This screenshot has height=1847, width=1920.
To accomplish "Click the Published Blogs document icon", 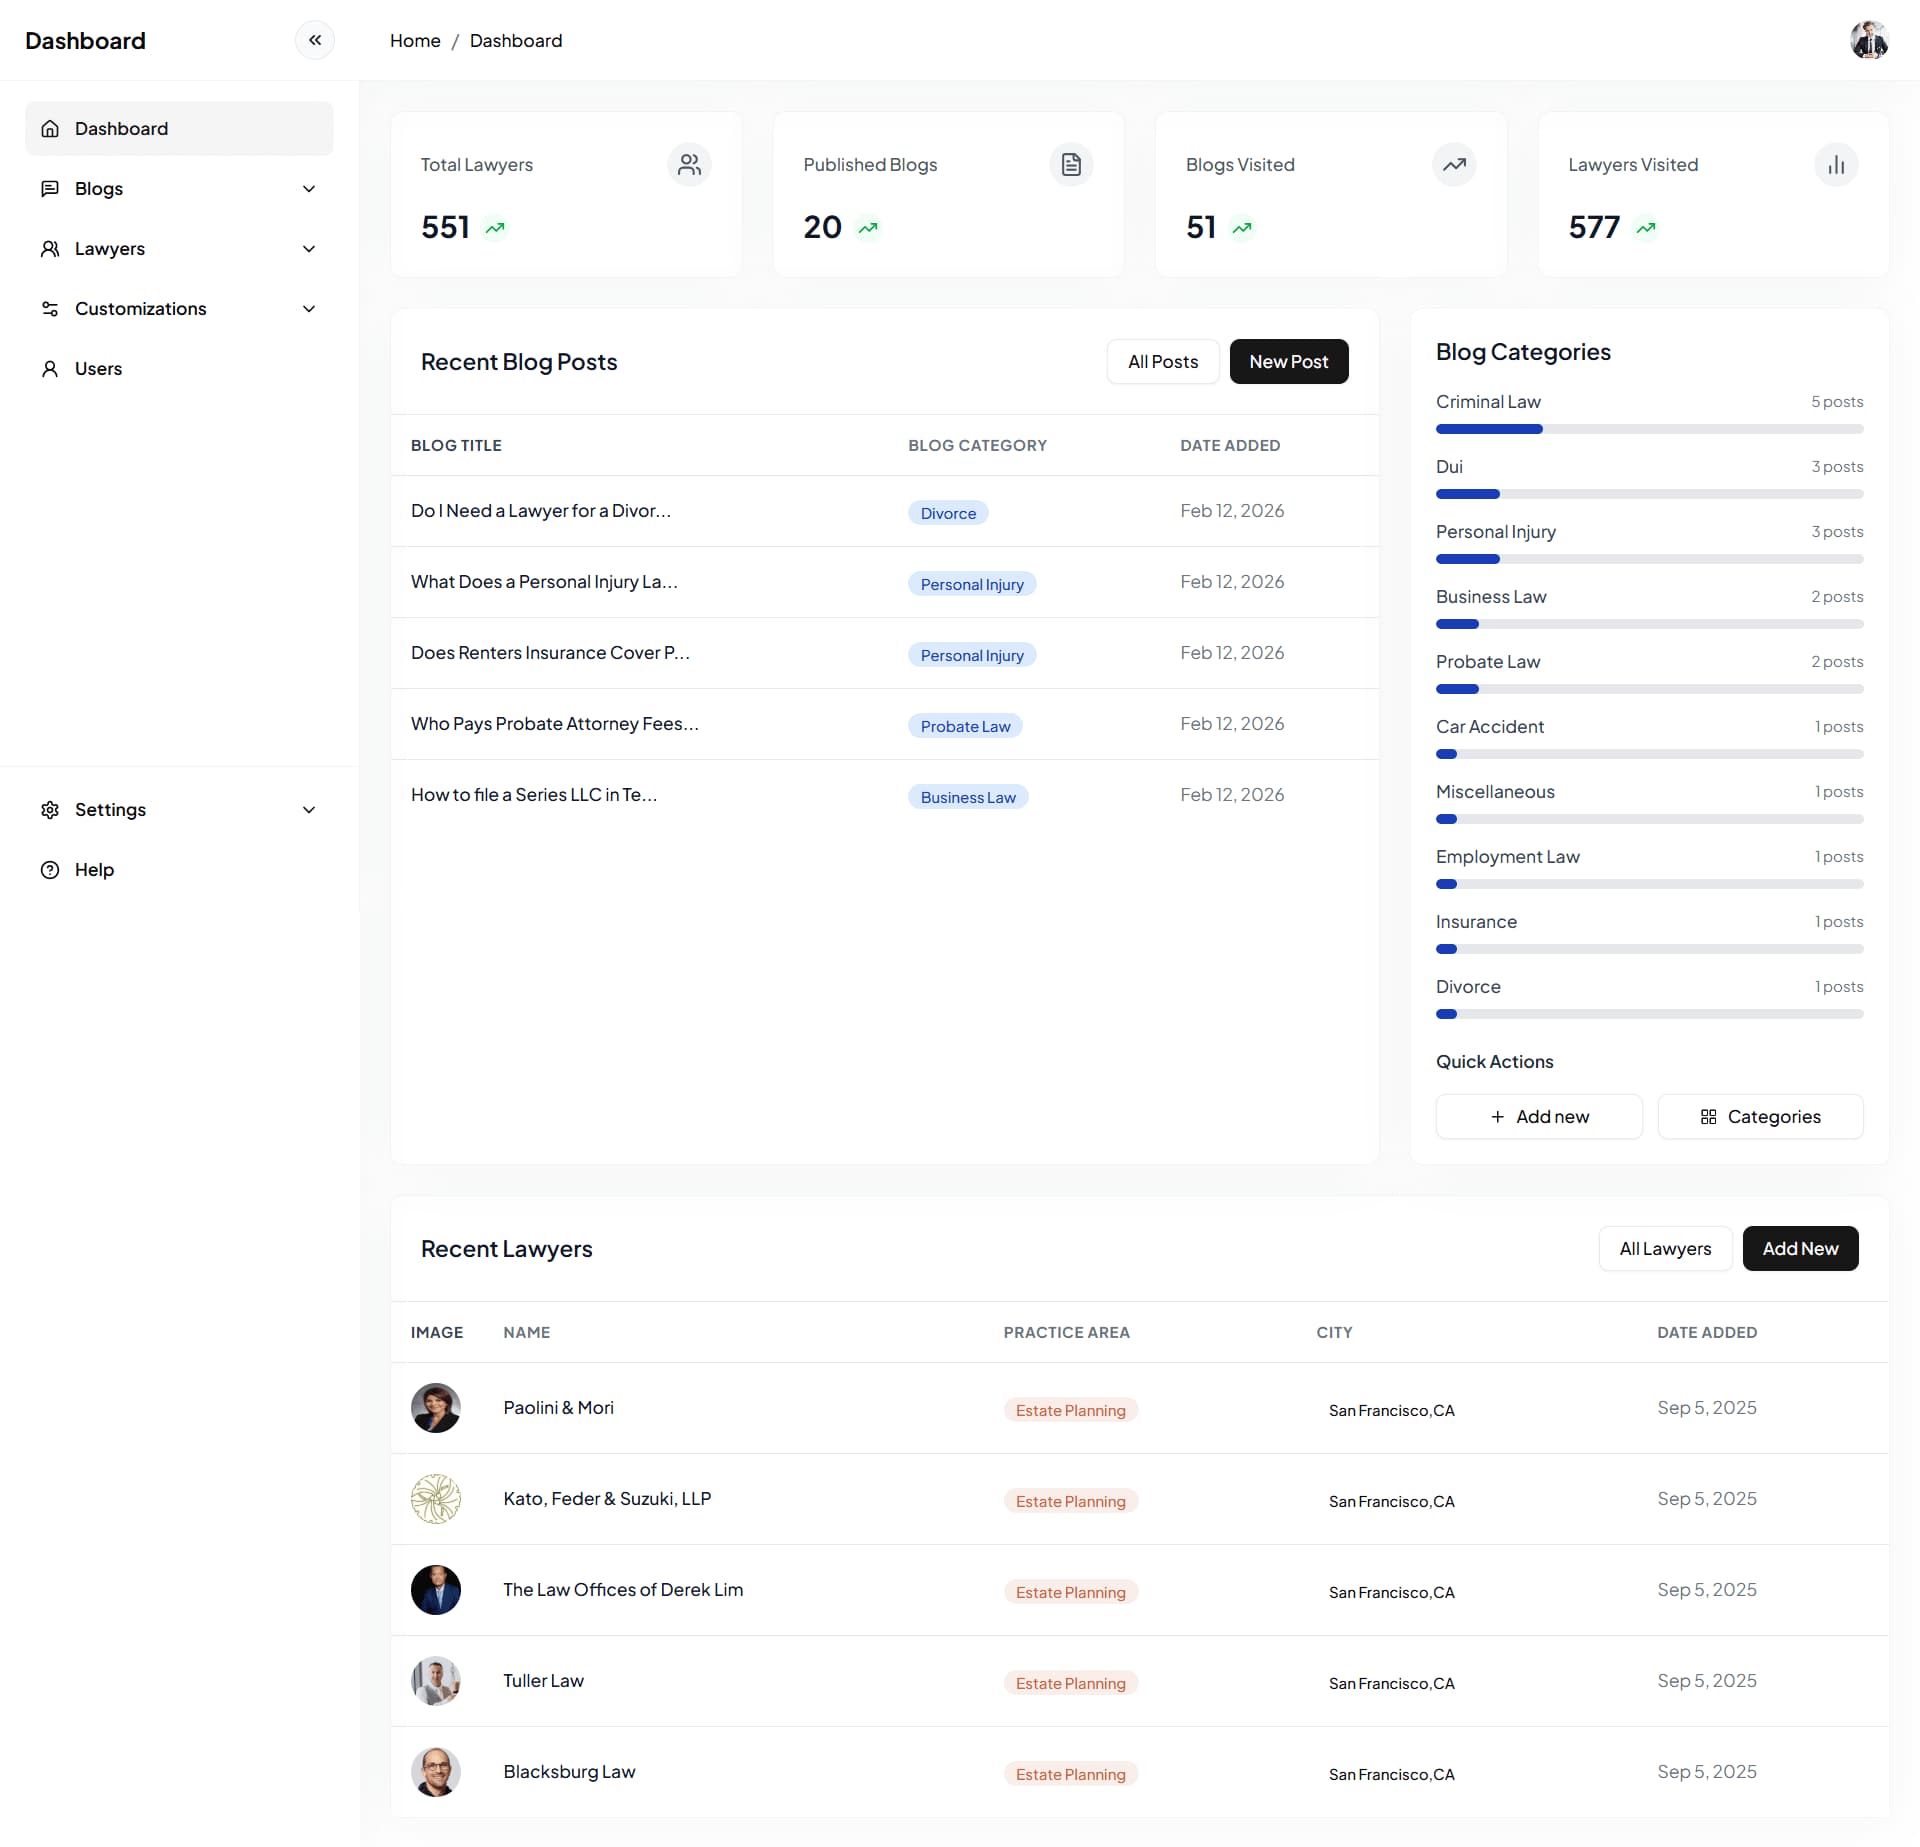I will click(1071, 165).
